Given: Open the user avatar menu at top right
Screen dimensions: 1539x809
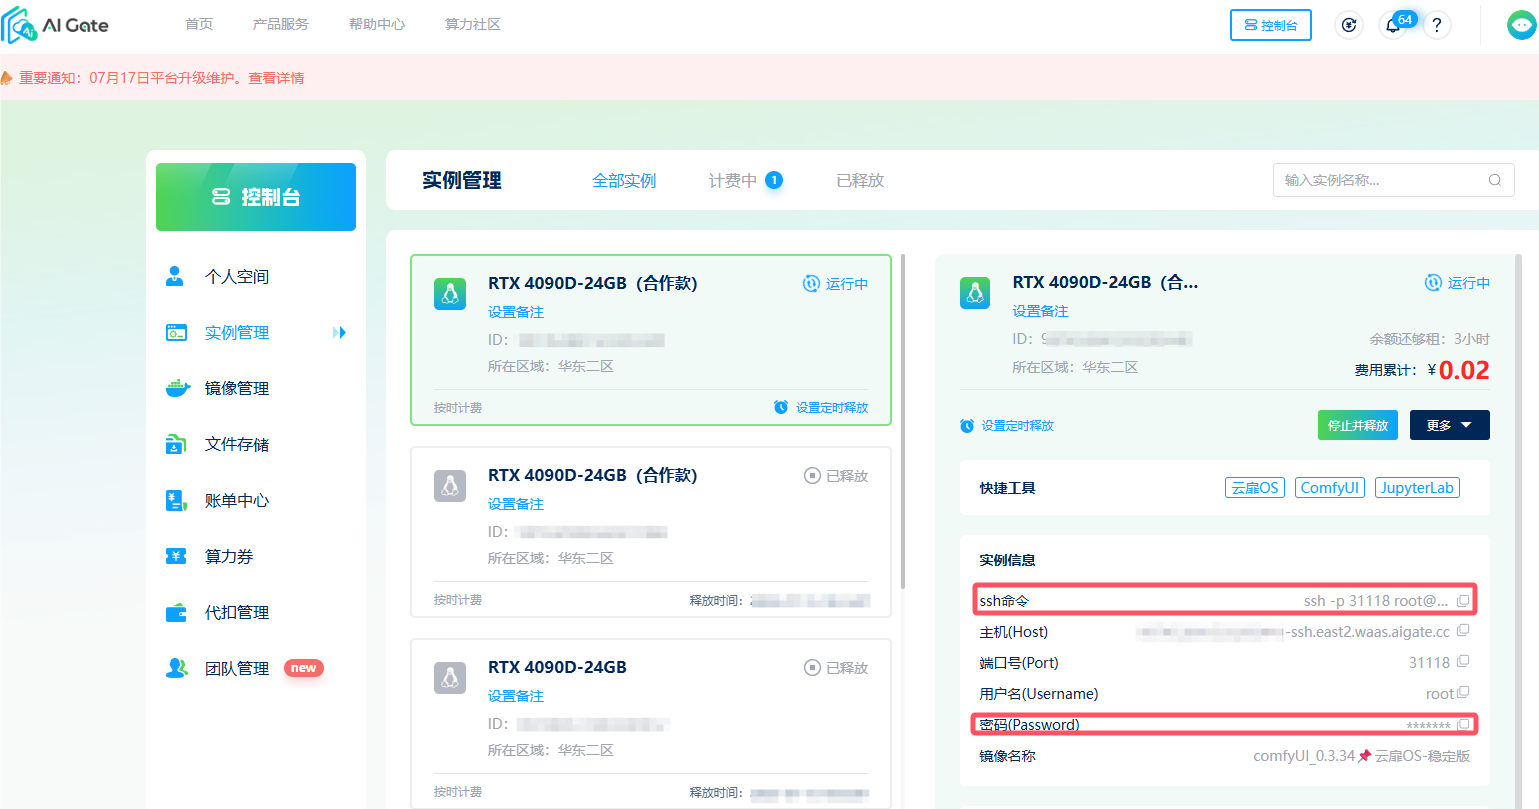Looking at the screenshot, I should (1519, 24).
